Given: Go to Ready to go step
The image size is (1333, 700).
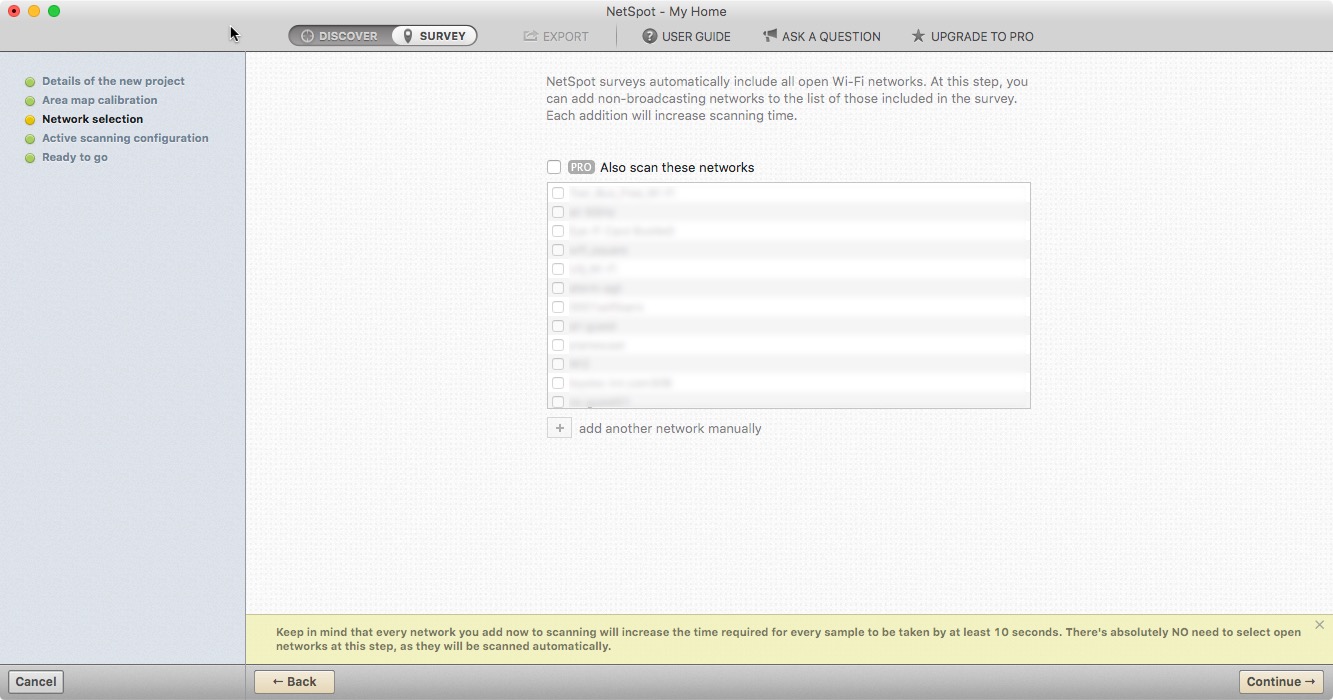Looking at the screenshot, I should [x=75, y=157].
